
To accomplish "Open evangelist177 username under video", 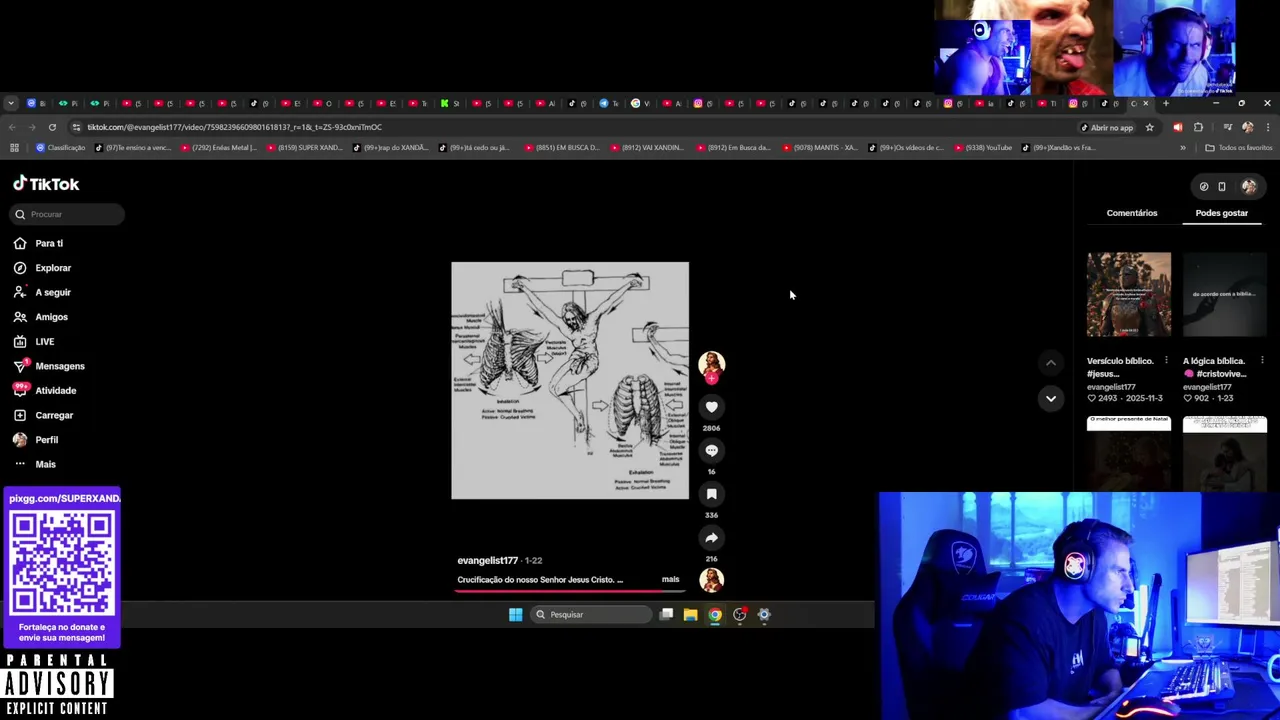I will click(487, 561).
